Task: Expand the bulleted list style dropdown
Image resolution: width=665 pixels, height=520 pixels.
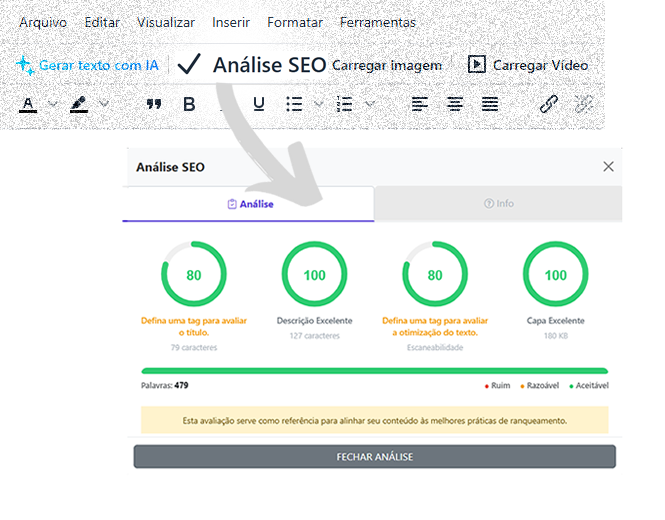Action: [x=319, y=103]
